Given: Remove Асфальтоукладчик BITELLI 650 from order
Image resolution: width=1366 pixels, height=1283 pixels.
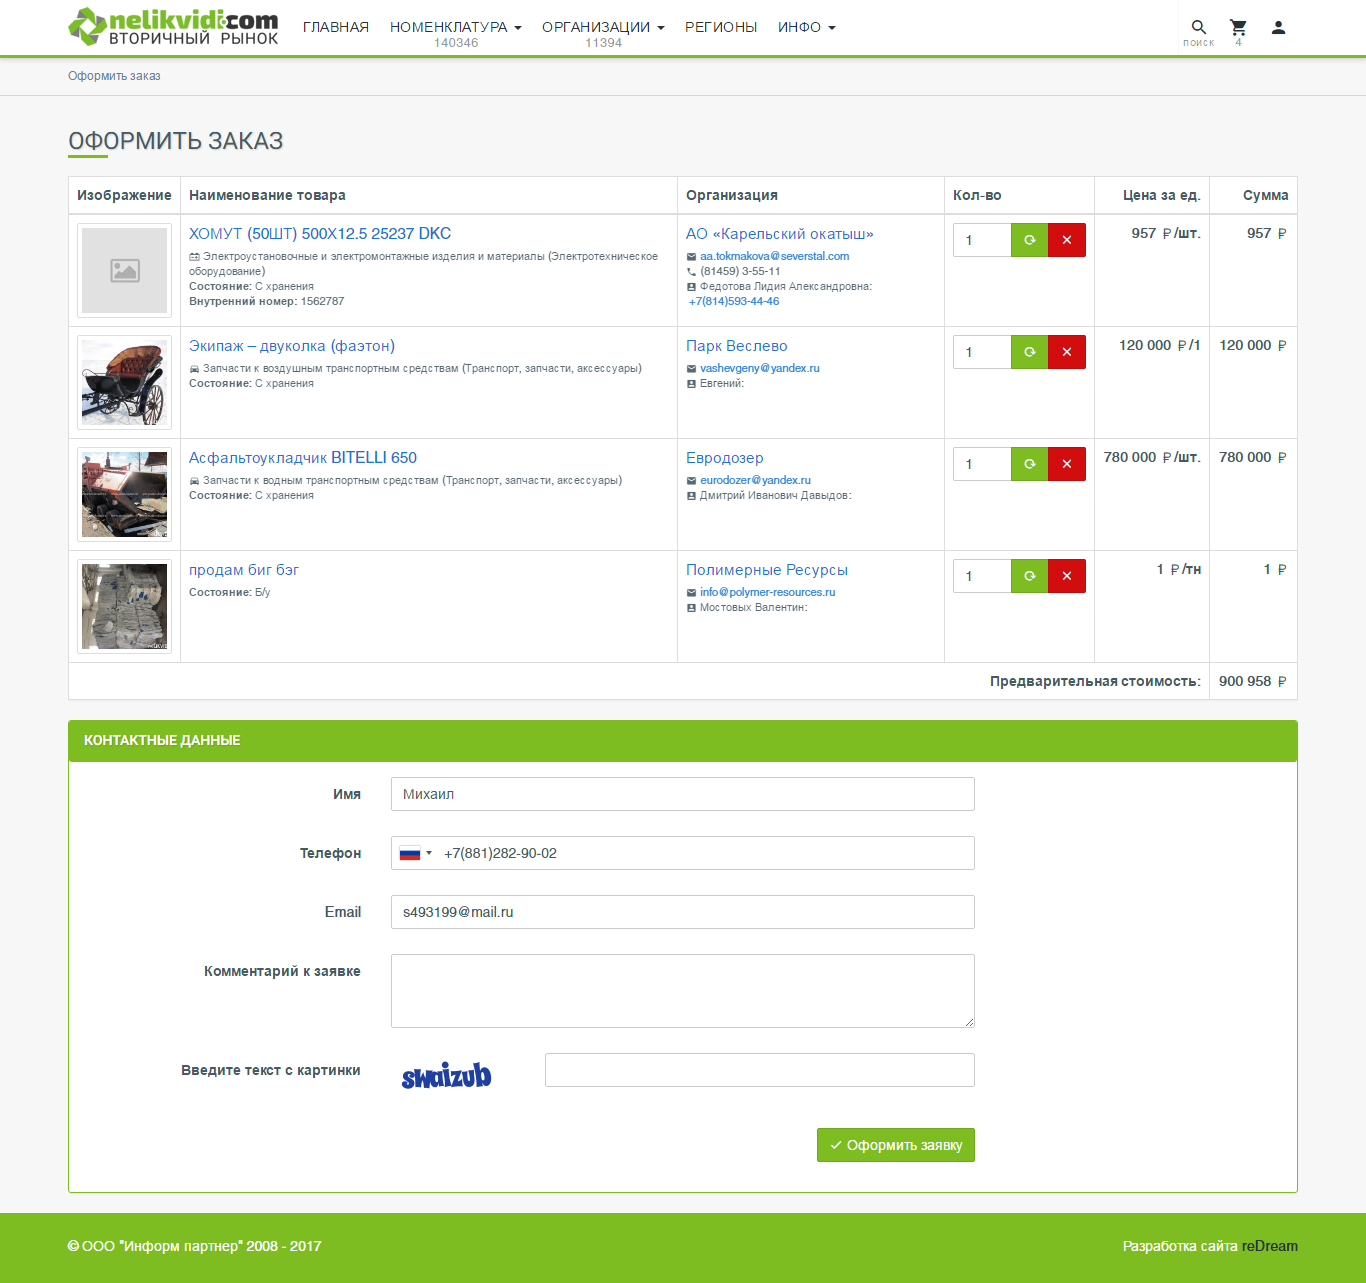Looking at the screenshot, I should 1067,464.
